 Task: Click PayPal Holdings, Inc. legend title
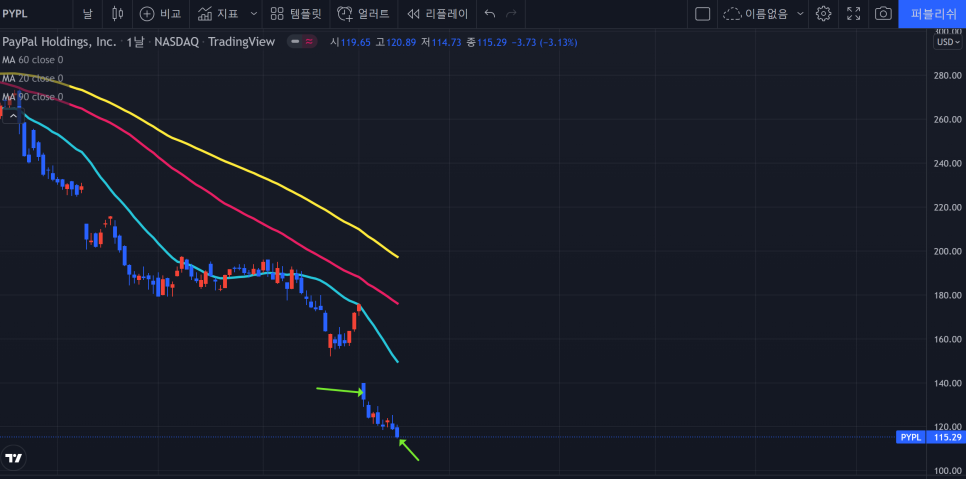click(x=59, y=42)
